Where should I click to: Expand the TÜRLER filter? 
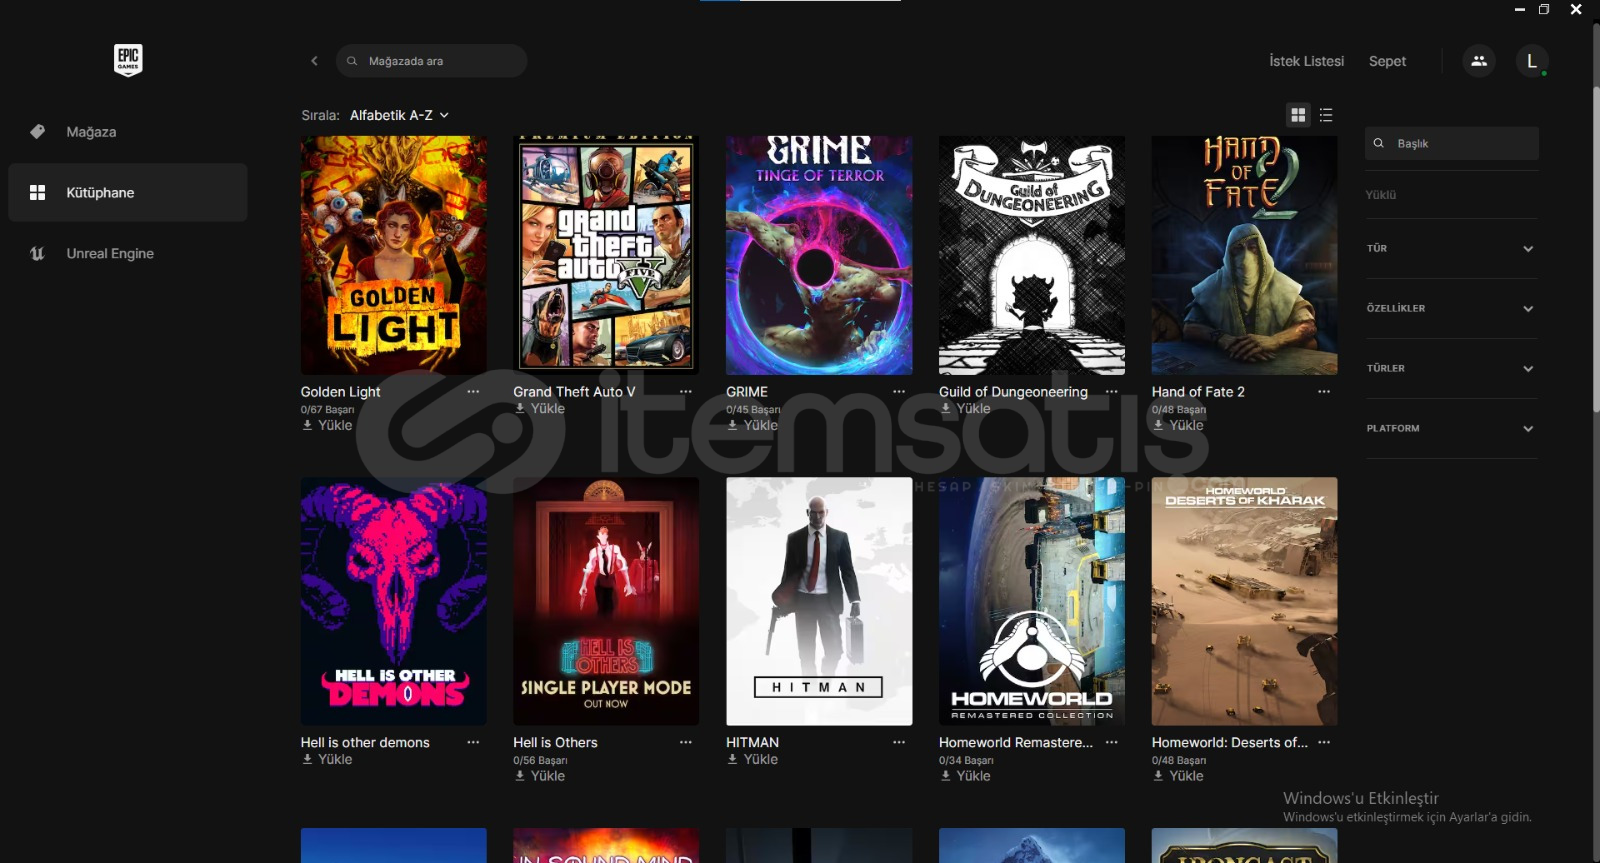coord(1451,368)
